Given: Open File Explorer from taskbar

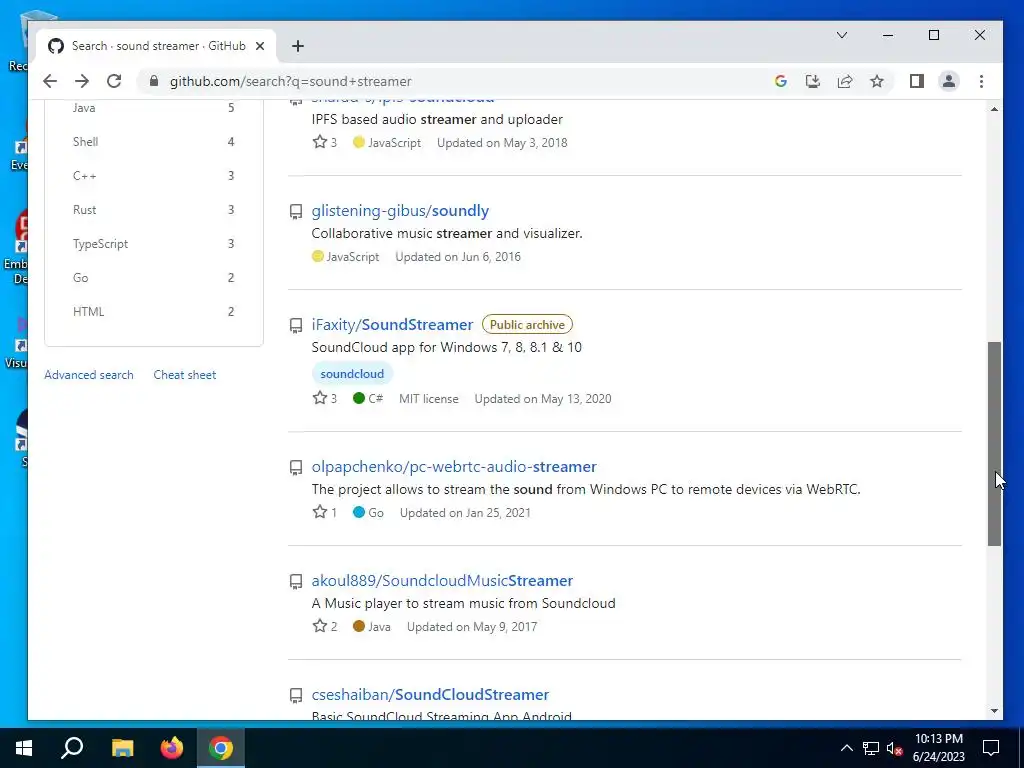Looking at the screenshot, I should point(122,748).
